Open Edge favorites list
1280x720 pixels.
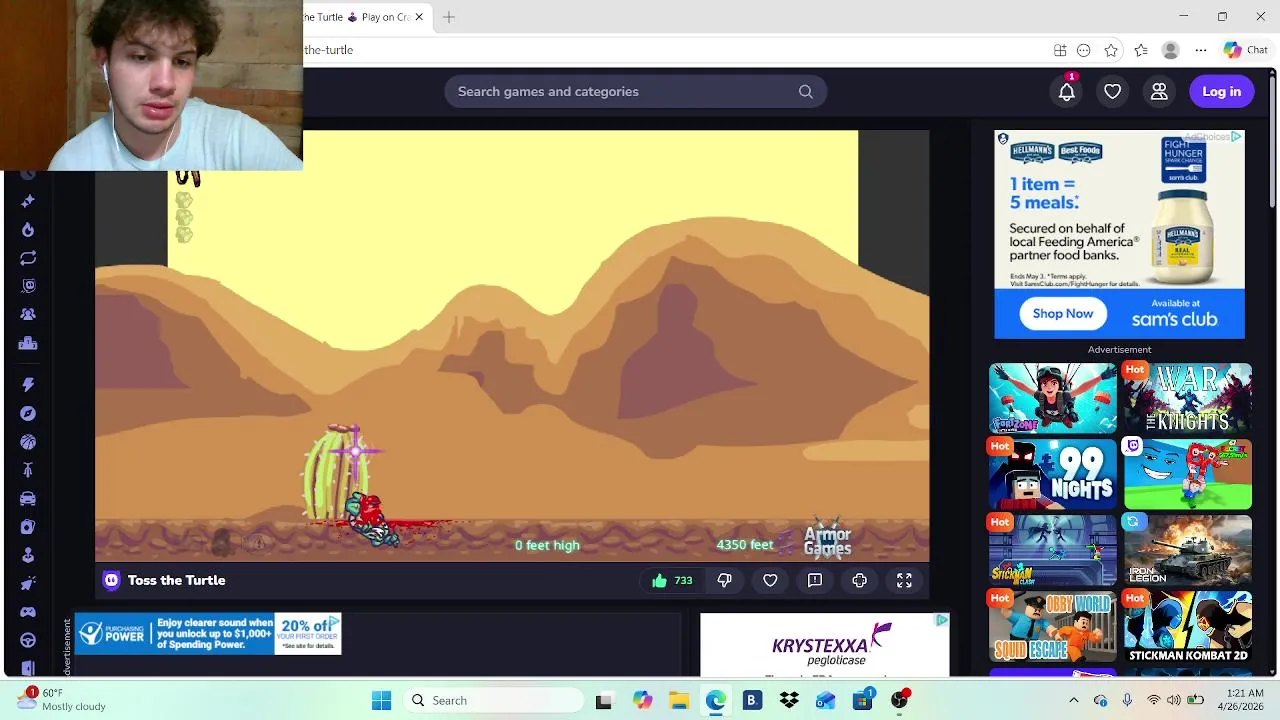(x=1141, y=50)
